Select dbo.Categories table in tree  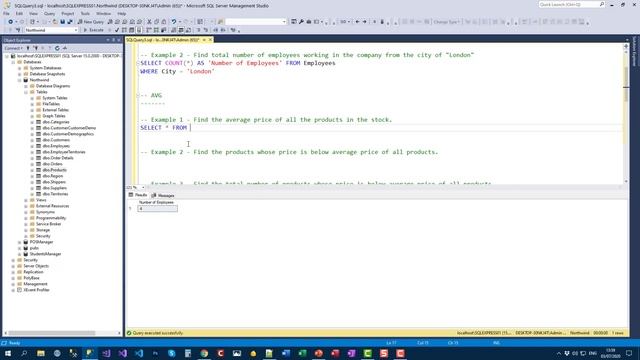pos(56,122)
